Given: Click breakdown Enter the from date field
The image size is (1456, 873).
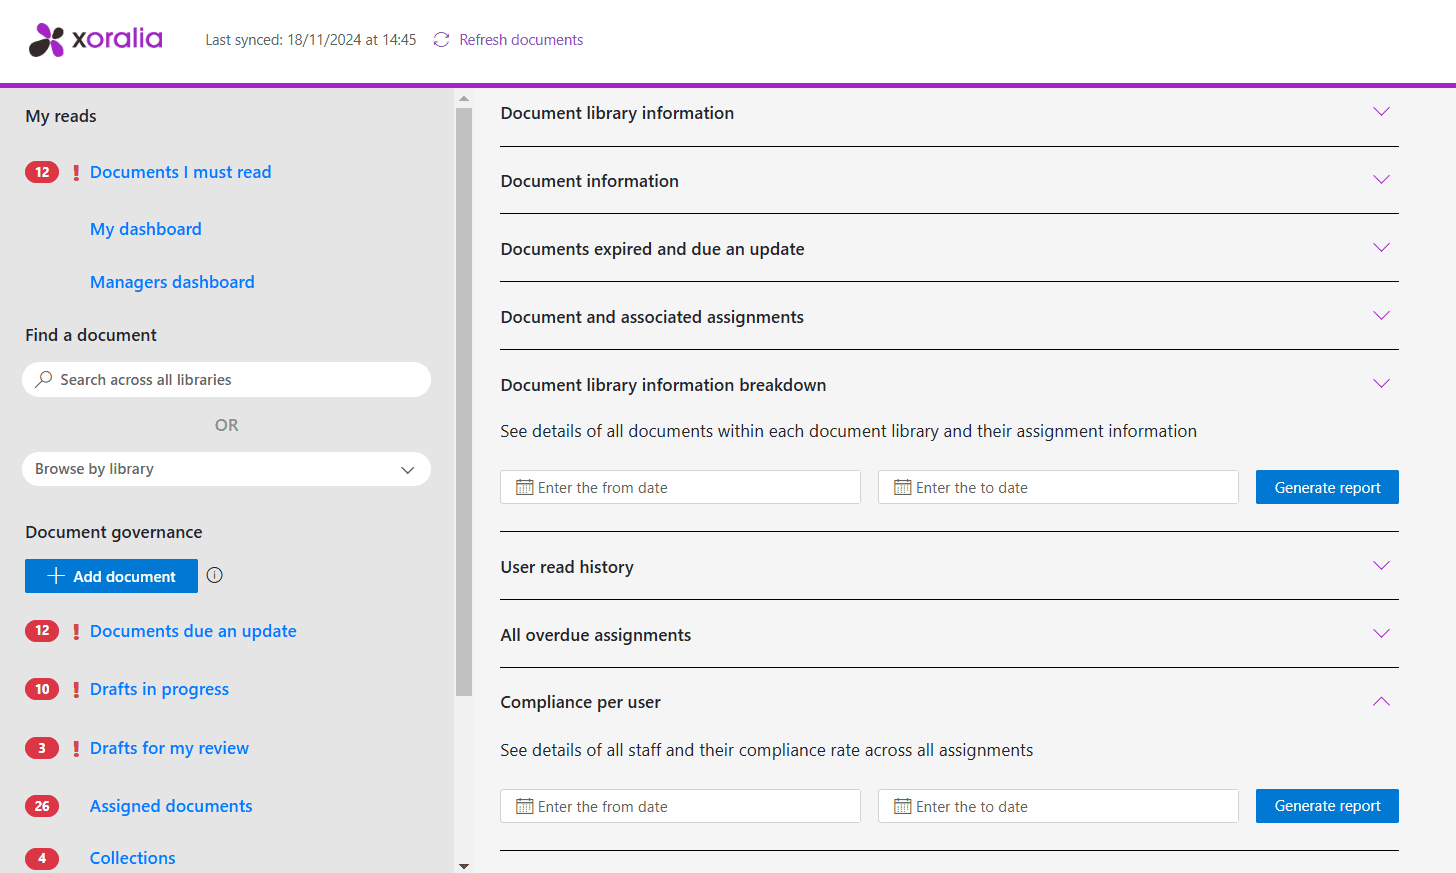Looking at the screenshot, I should (680, 487).
